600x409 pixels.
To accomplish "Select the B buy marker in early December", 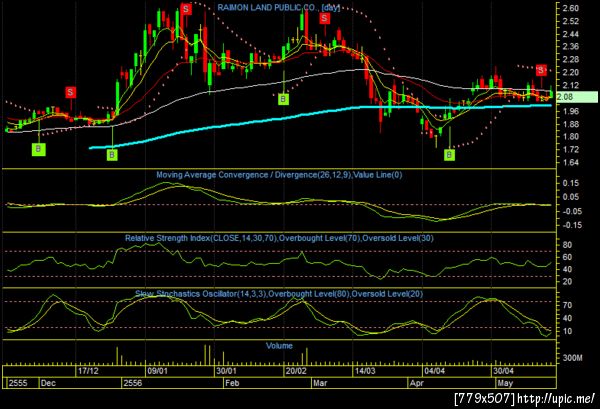I will (38, 149).
